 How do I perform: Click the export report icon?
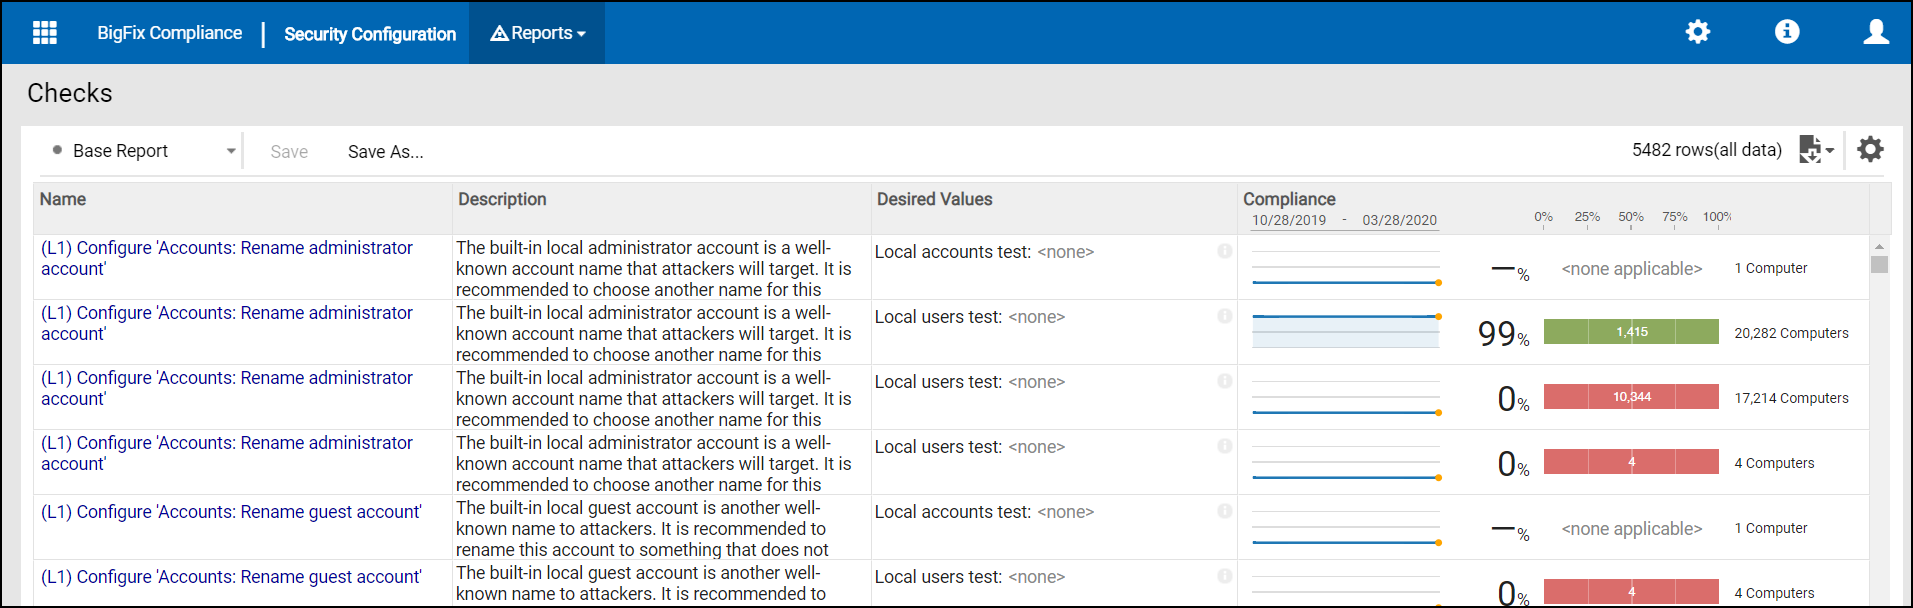click(x=1809, y=150)
